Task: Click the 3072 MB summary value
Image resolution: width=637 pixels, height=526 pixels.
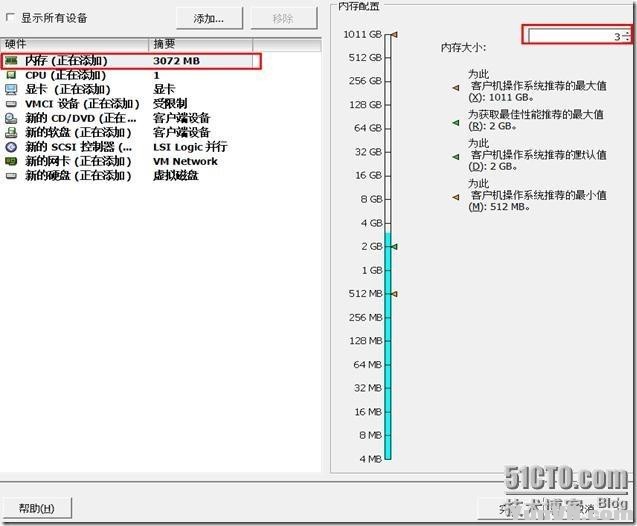Action: tap(176, 61)
